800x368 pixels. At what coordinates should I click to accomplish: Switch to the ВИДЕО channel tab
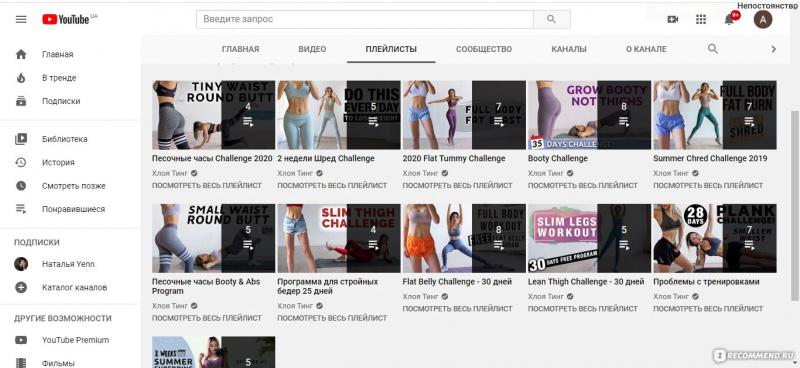tap(312, 50)
